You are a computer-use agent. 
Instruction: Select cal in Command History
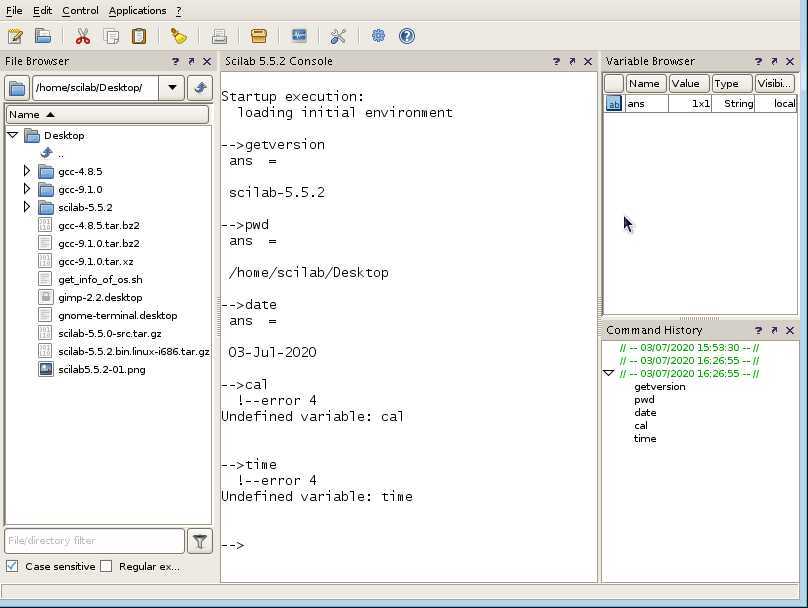point(641,426)
